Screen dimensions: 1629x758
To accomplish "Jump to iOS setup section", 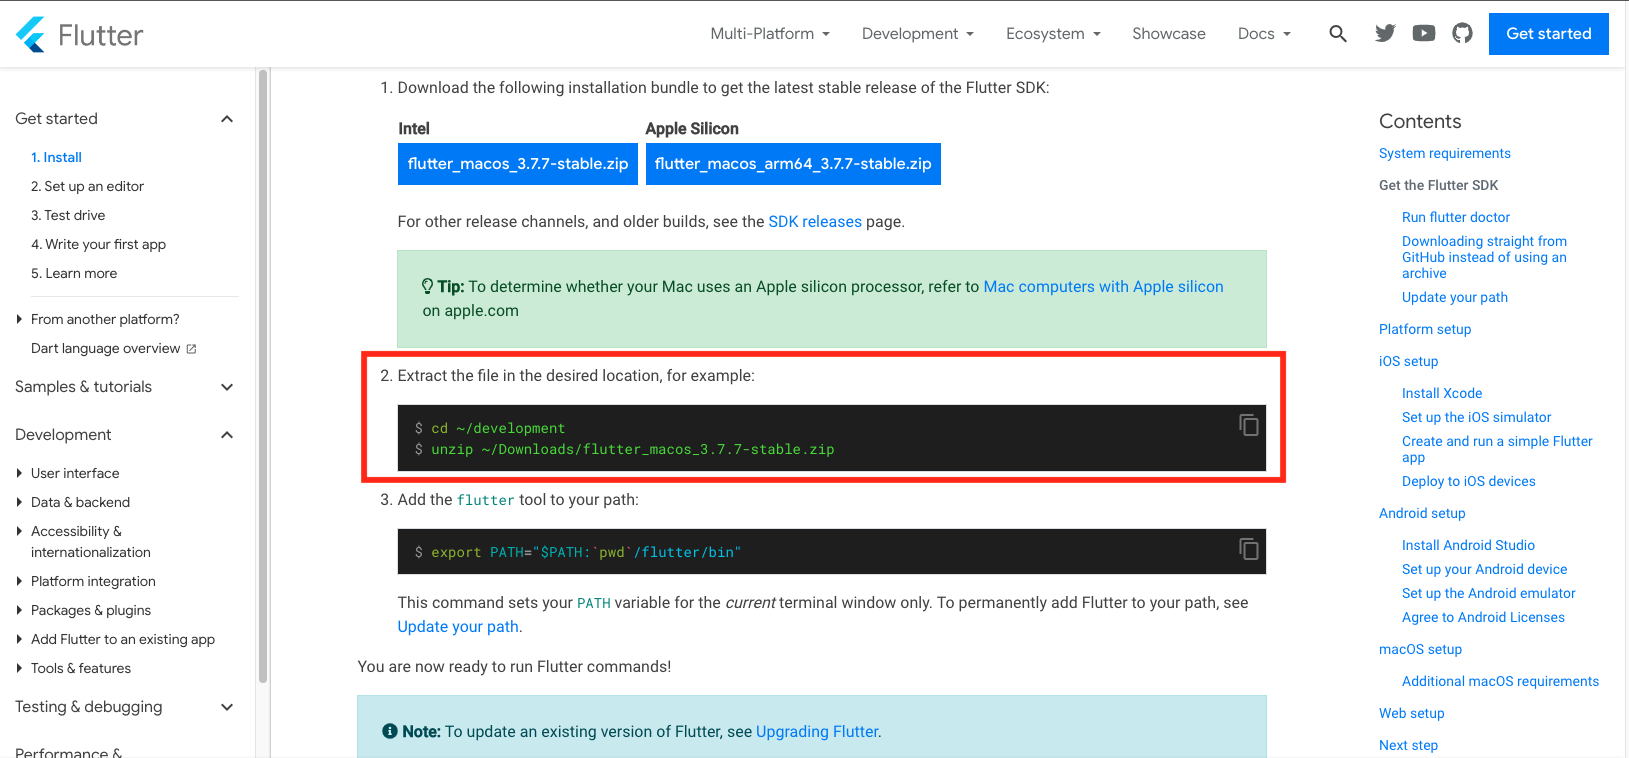I will pyautogui.click(x=1409, y=361).
